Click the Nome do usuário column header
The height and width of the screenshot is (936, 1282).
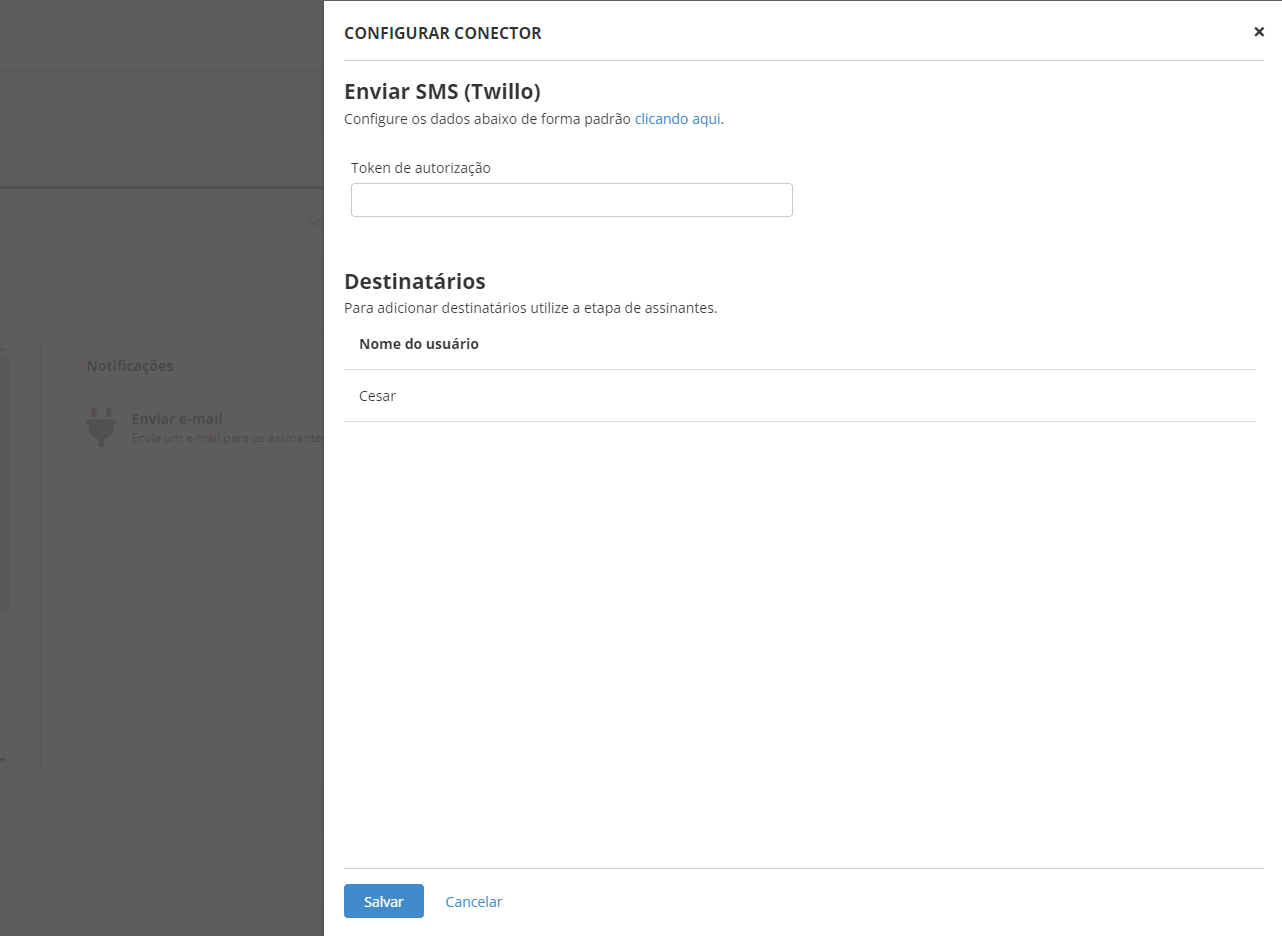419,344
